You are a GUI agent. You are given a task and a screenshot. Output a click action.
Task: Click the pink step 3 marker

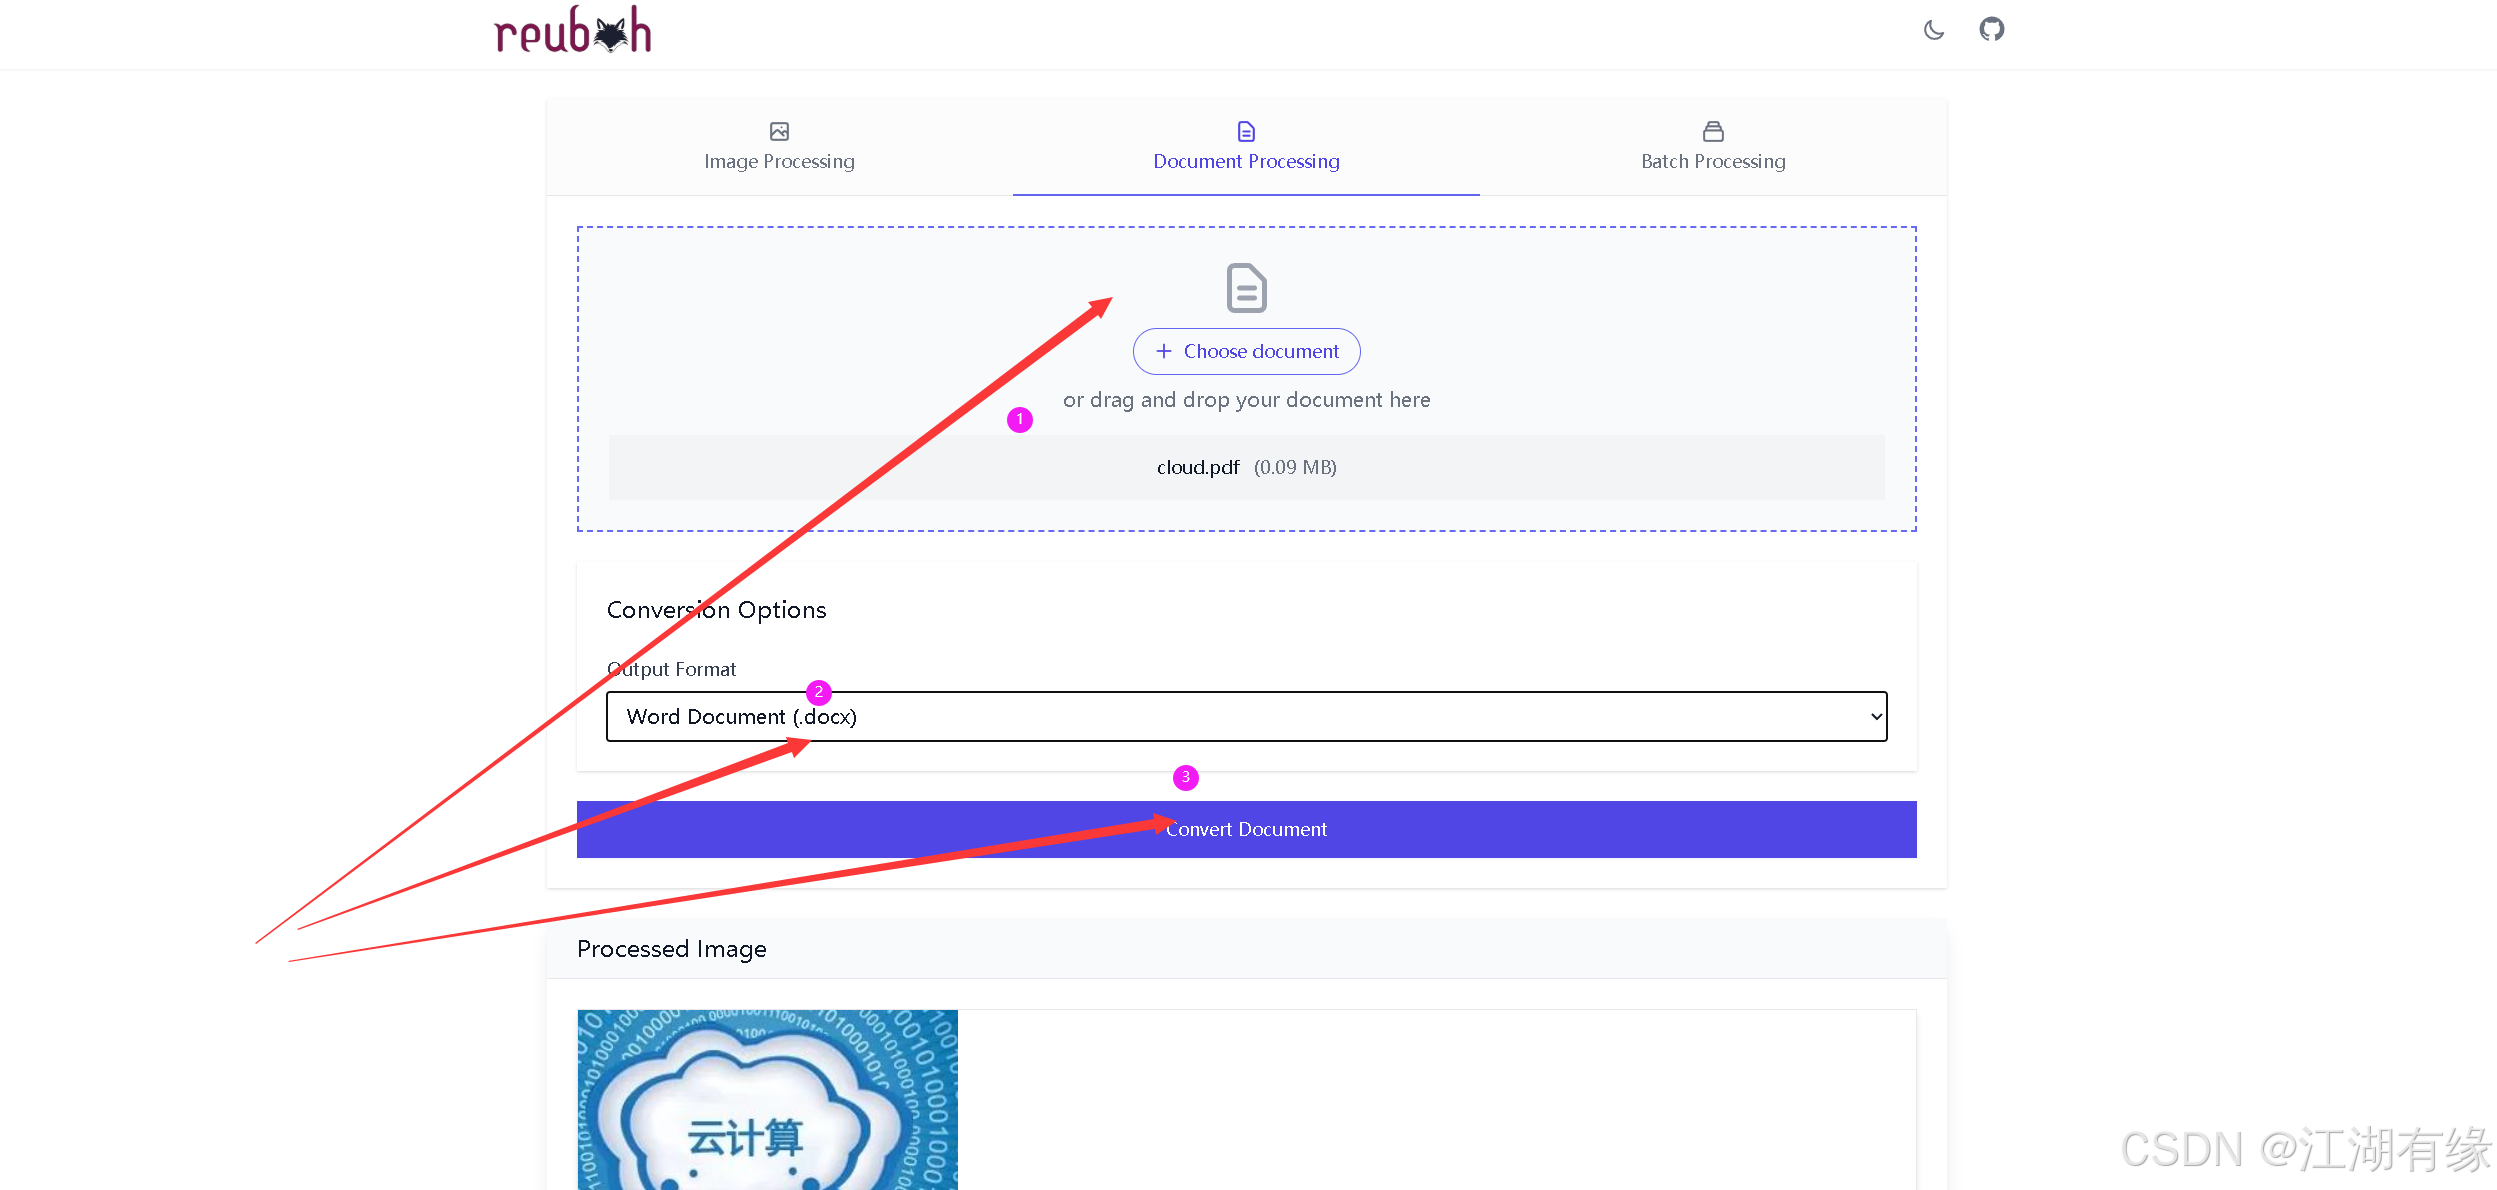pyautogui.click(x=1185, y=778)
